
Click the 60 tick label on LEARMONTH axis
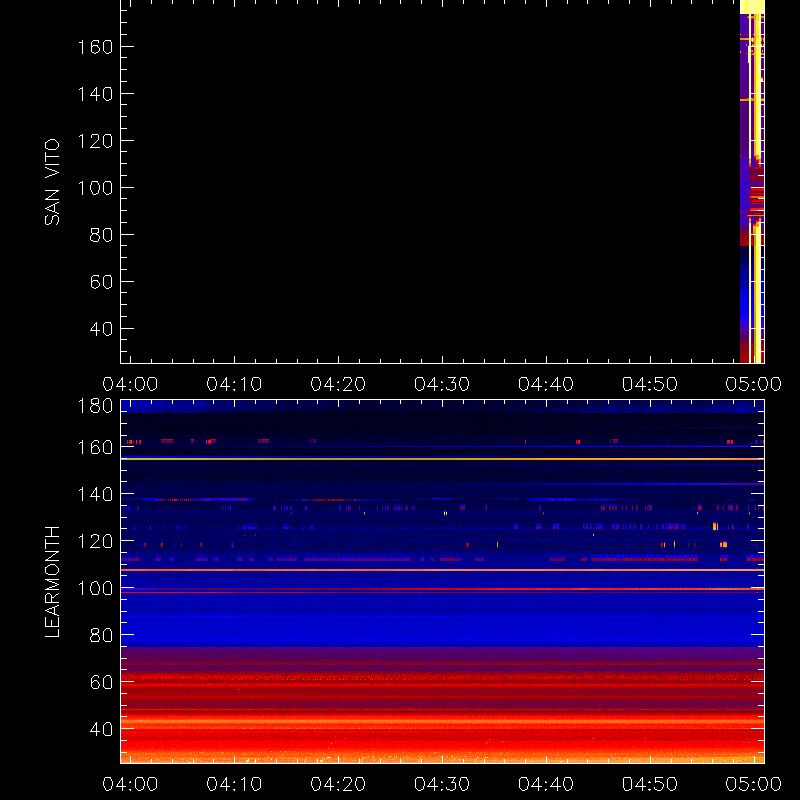click(x=102, y=682)
